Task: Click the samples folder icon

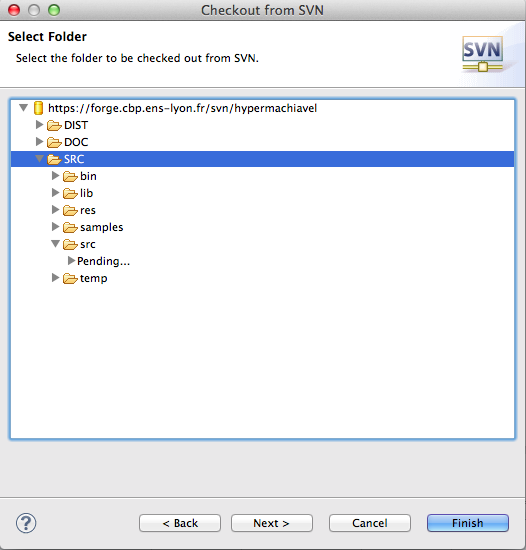Action: tap(70, 227)
